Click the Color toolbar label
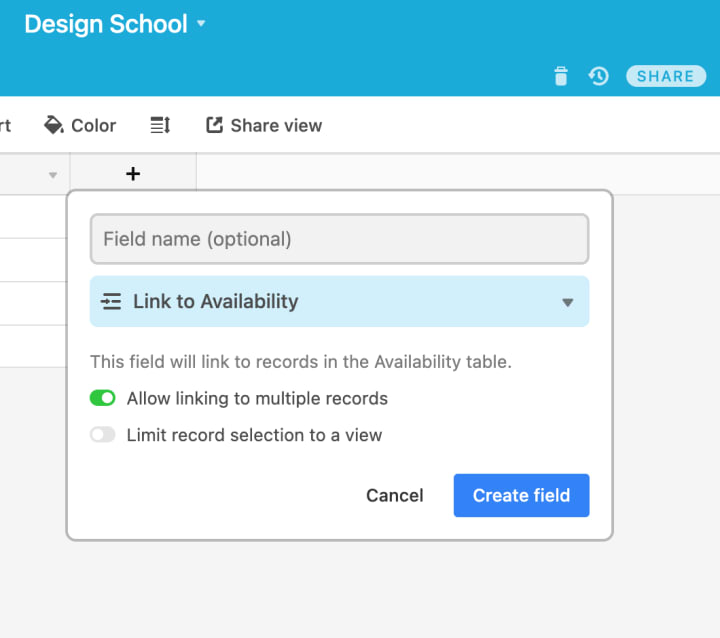The height and width of the screenshot is (638, 720). [94, 125]
